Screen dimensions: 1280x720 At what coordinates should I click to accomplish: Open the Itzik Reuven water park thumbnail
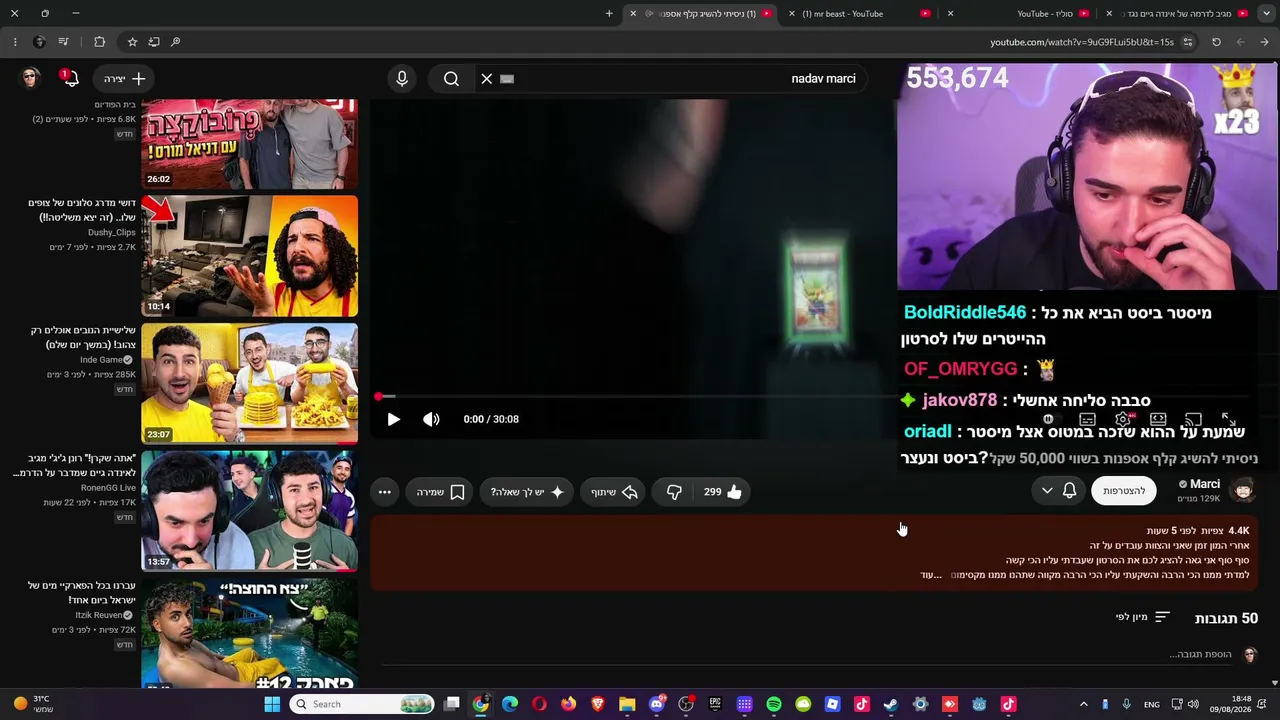(249, 634)
